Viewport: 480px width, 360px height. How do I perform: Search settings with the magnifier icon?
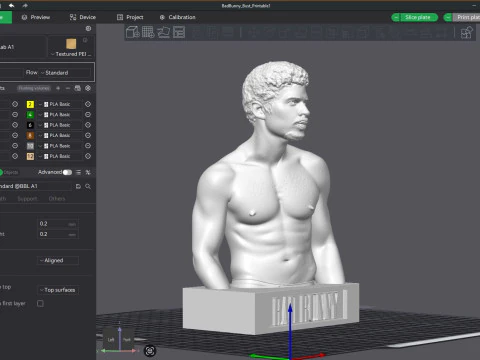coord(88,186)
